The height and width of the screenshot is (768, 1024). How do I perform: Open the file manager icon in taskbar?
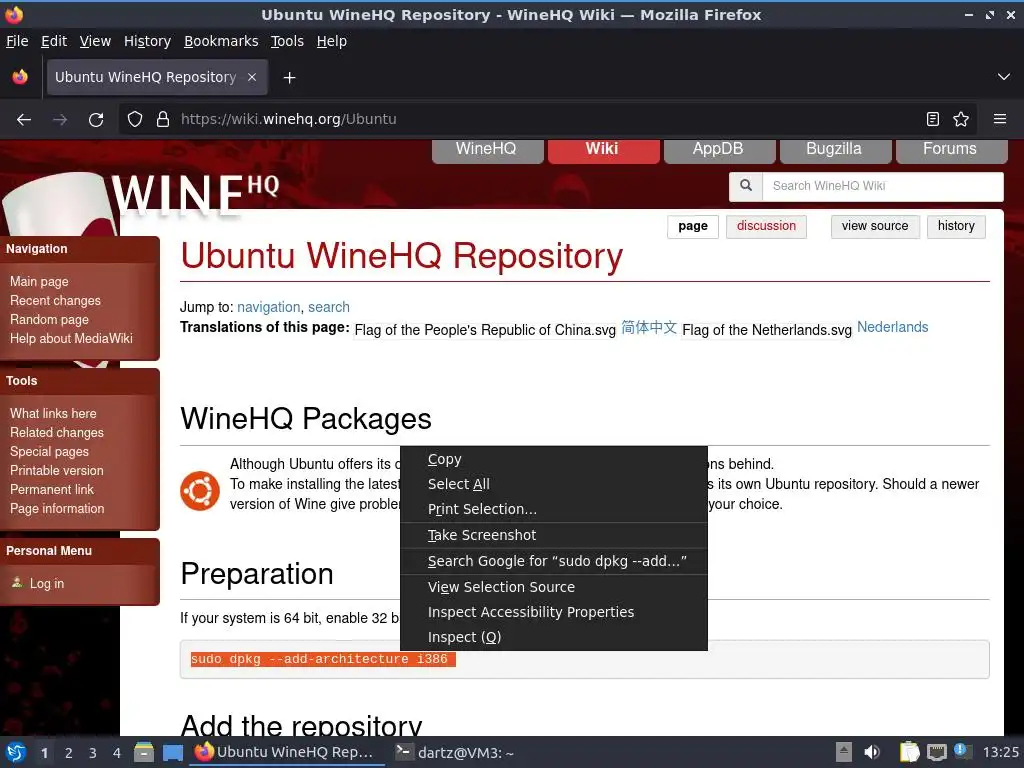[144, 753]
